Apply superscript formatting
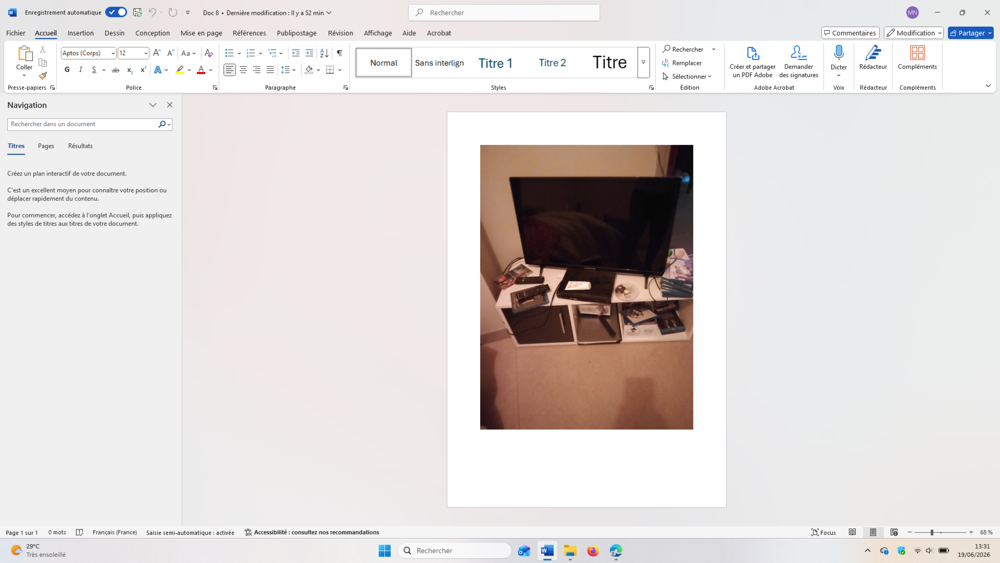Screen dimensions: 1000x563 pyautogui.click(x=143, y=70)
